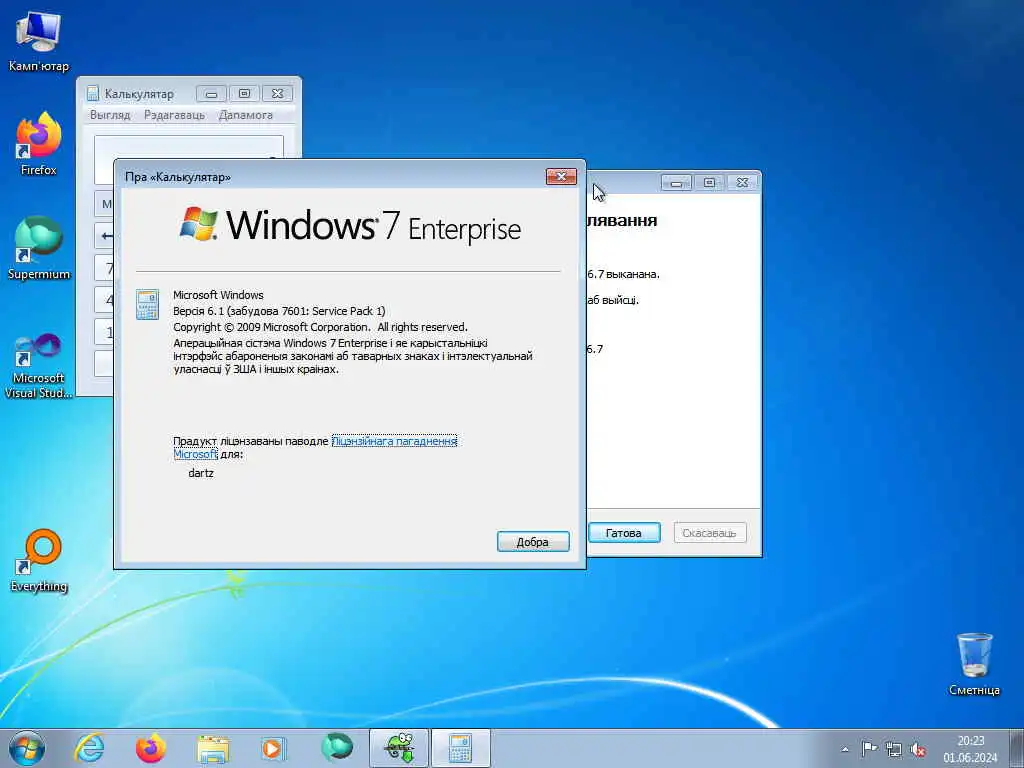Screen dimensions: 1024x768
Task: Open Windows Explorer folder in taskbar
Action: (x=212, y=748)
